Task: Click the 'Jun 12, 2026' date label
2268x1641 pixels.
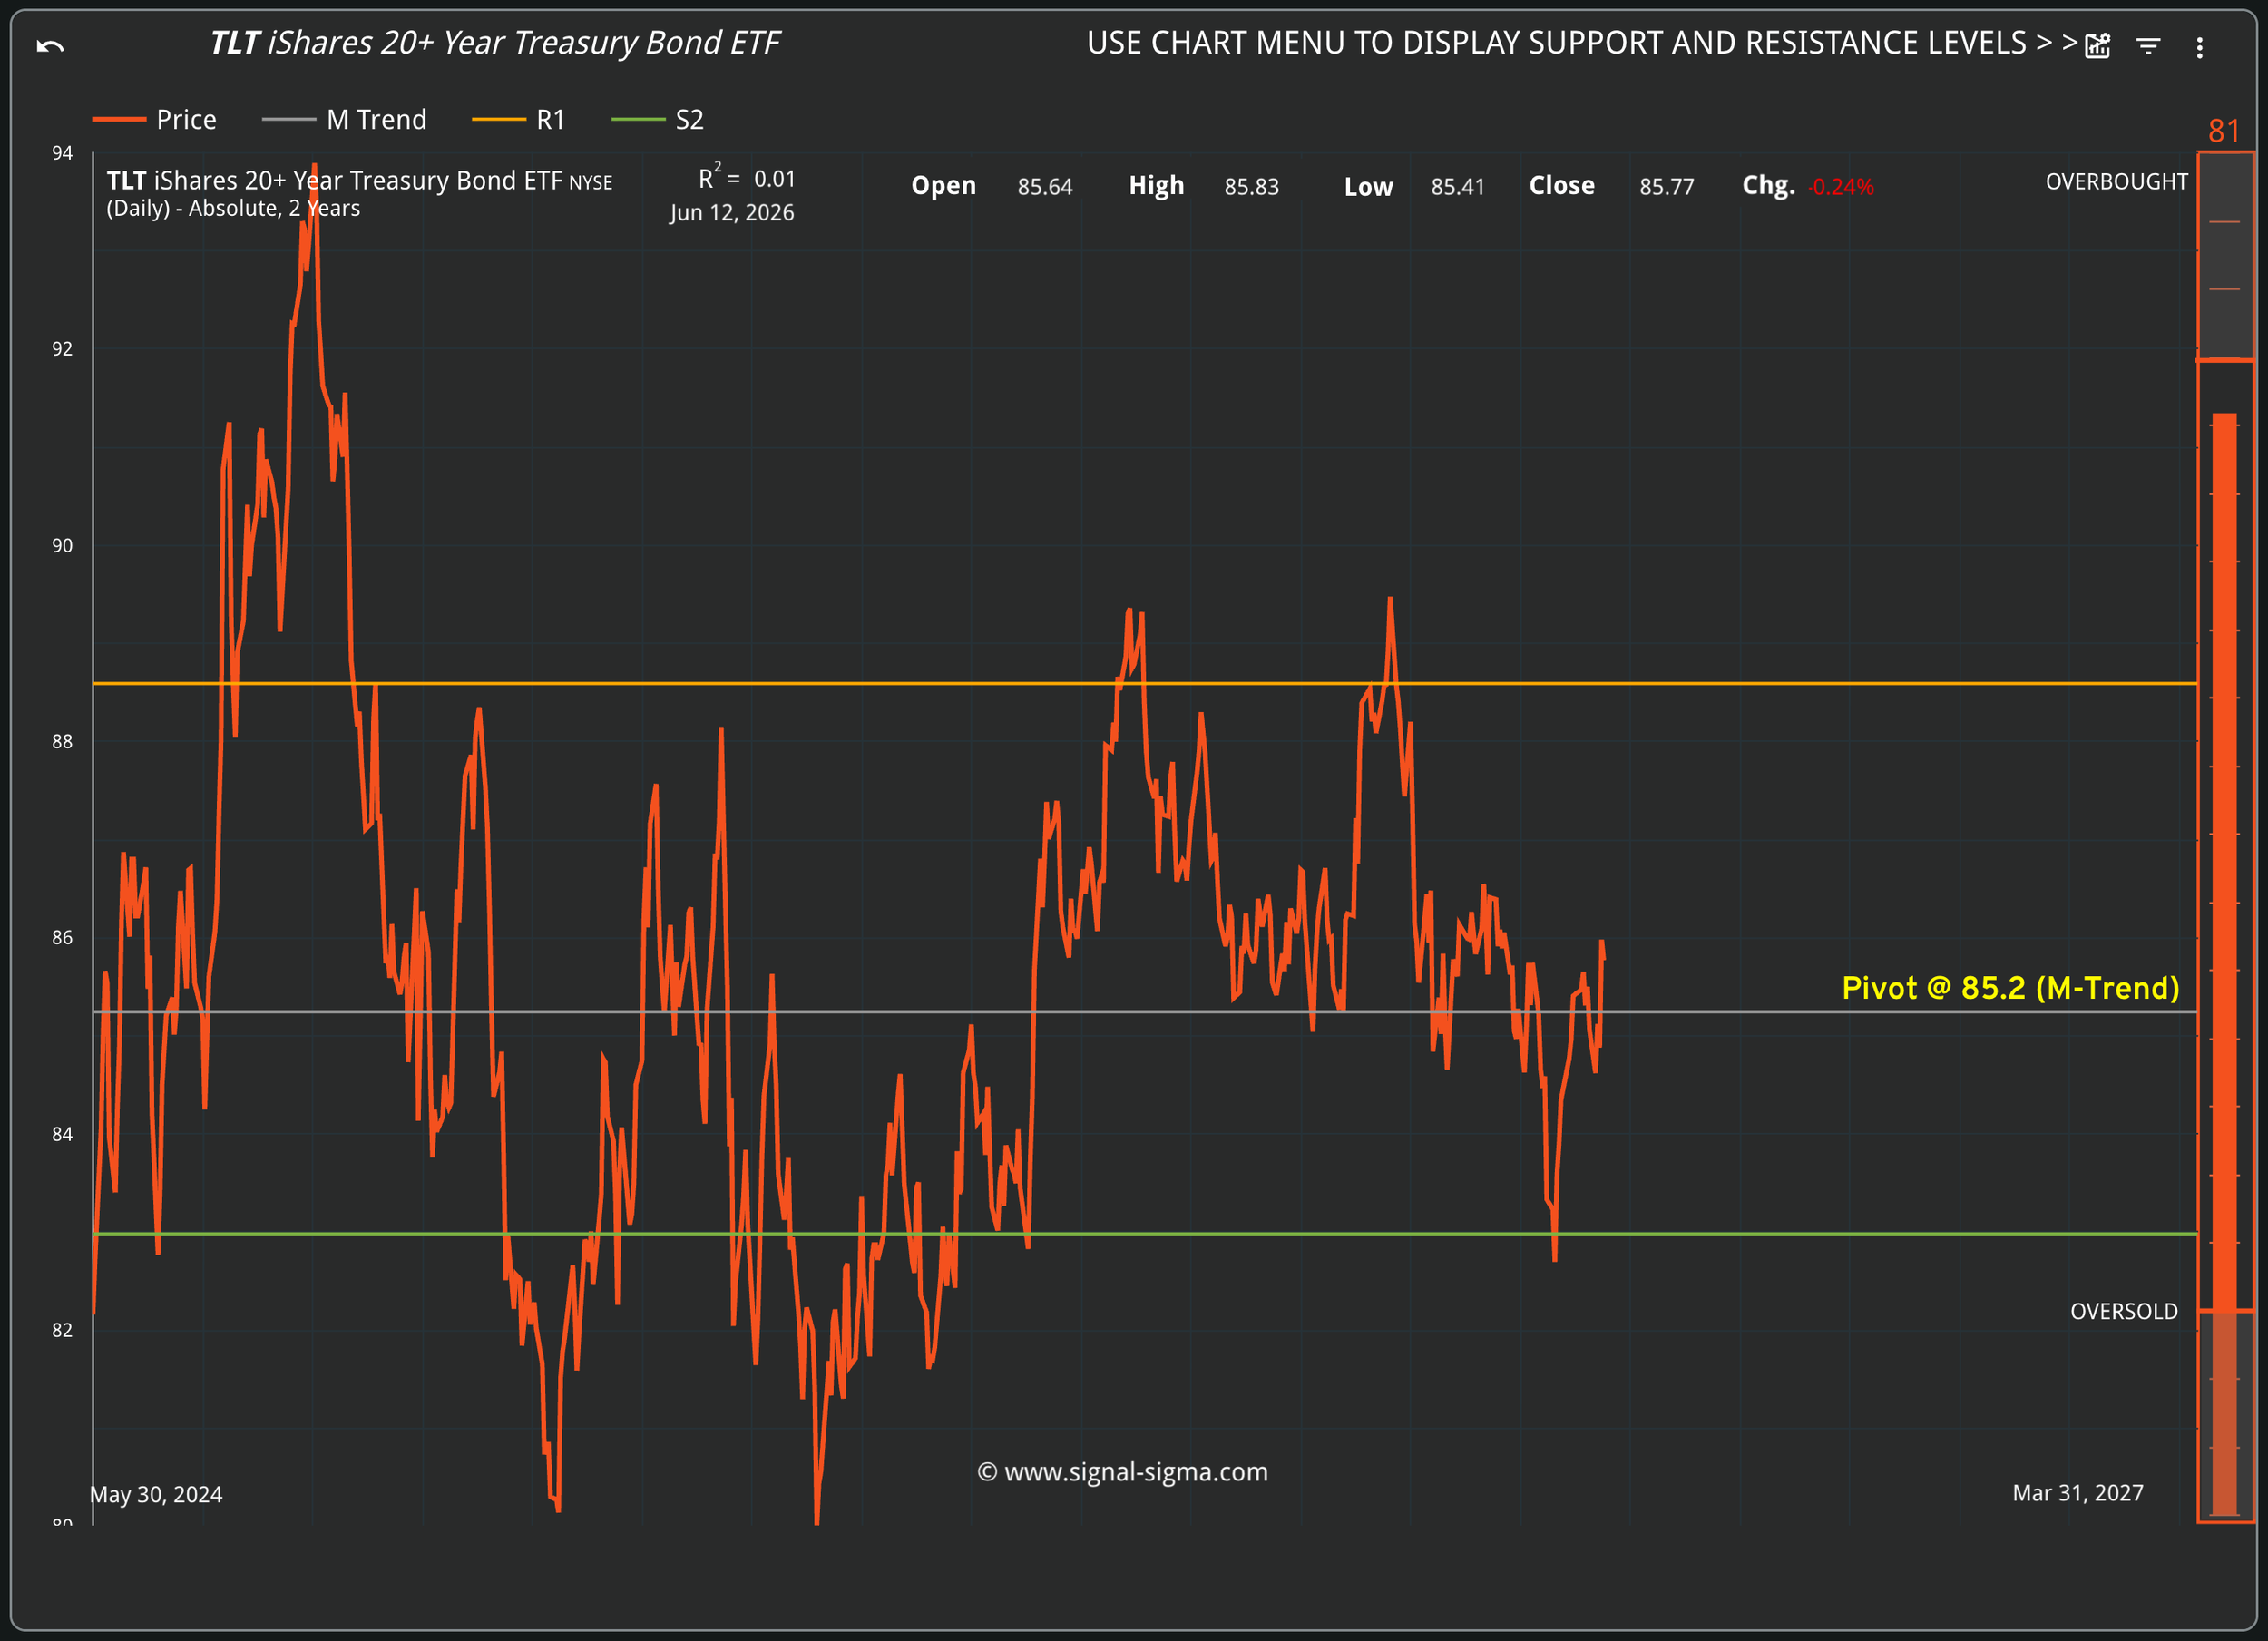Action: [732, 213]
